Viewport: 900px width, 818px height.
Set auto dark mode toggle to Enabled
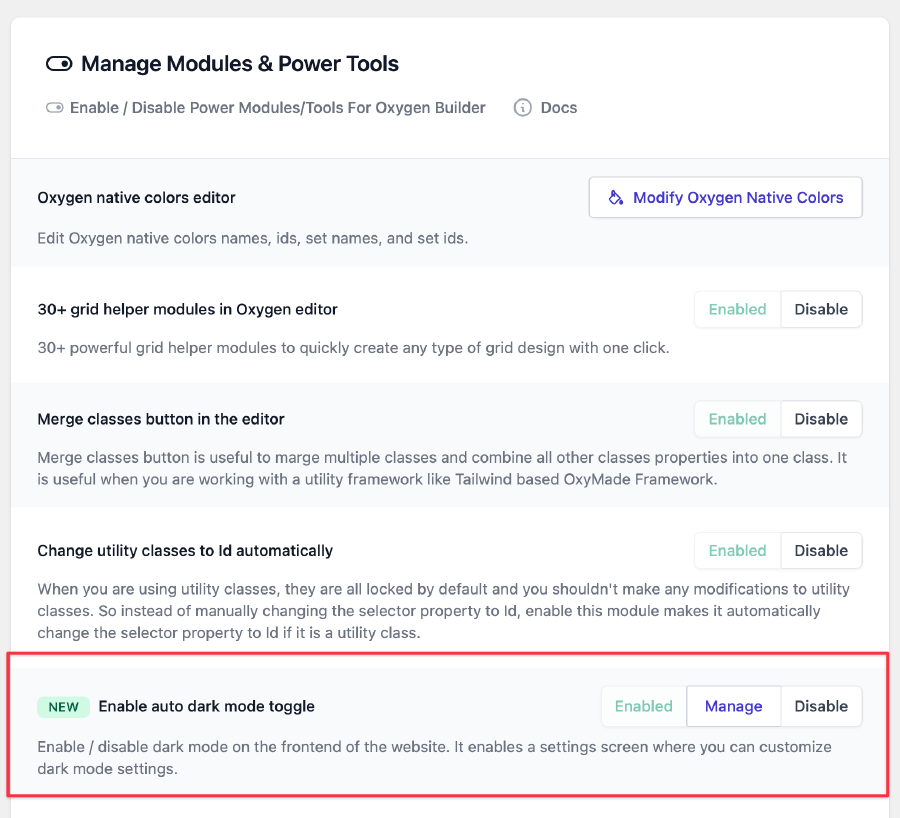[x=644, y=706]
